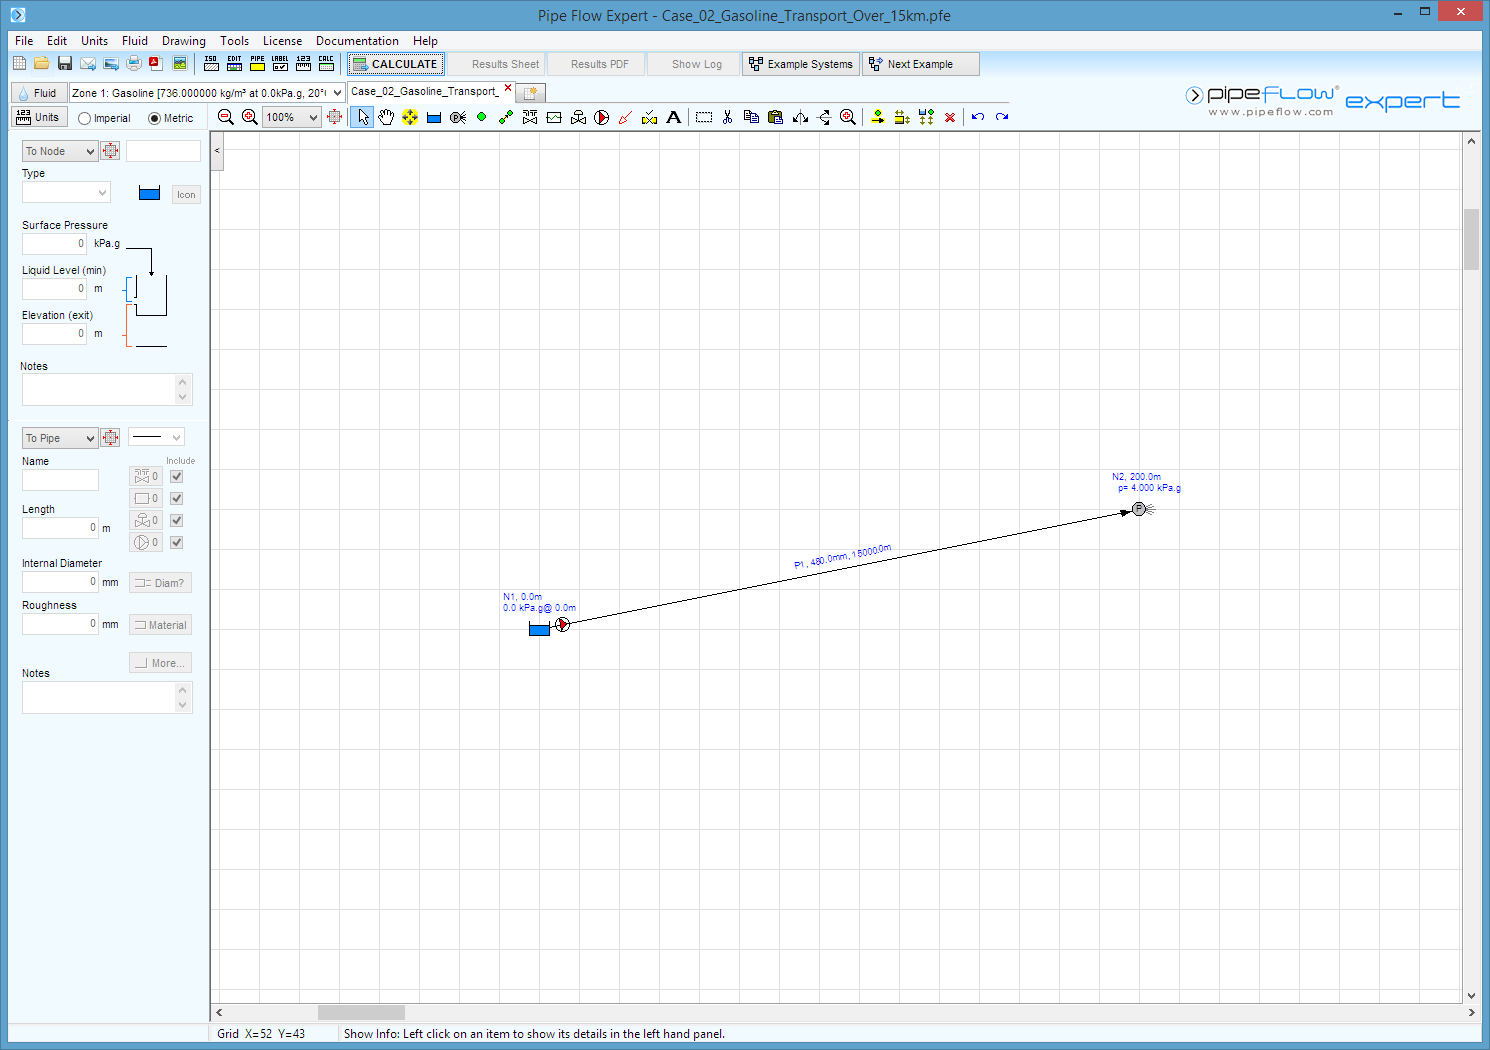Toggle the third Include checkbox beside Length

177,520
